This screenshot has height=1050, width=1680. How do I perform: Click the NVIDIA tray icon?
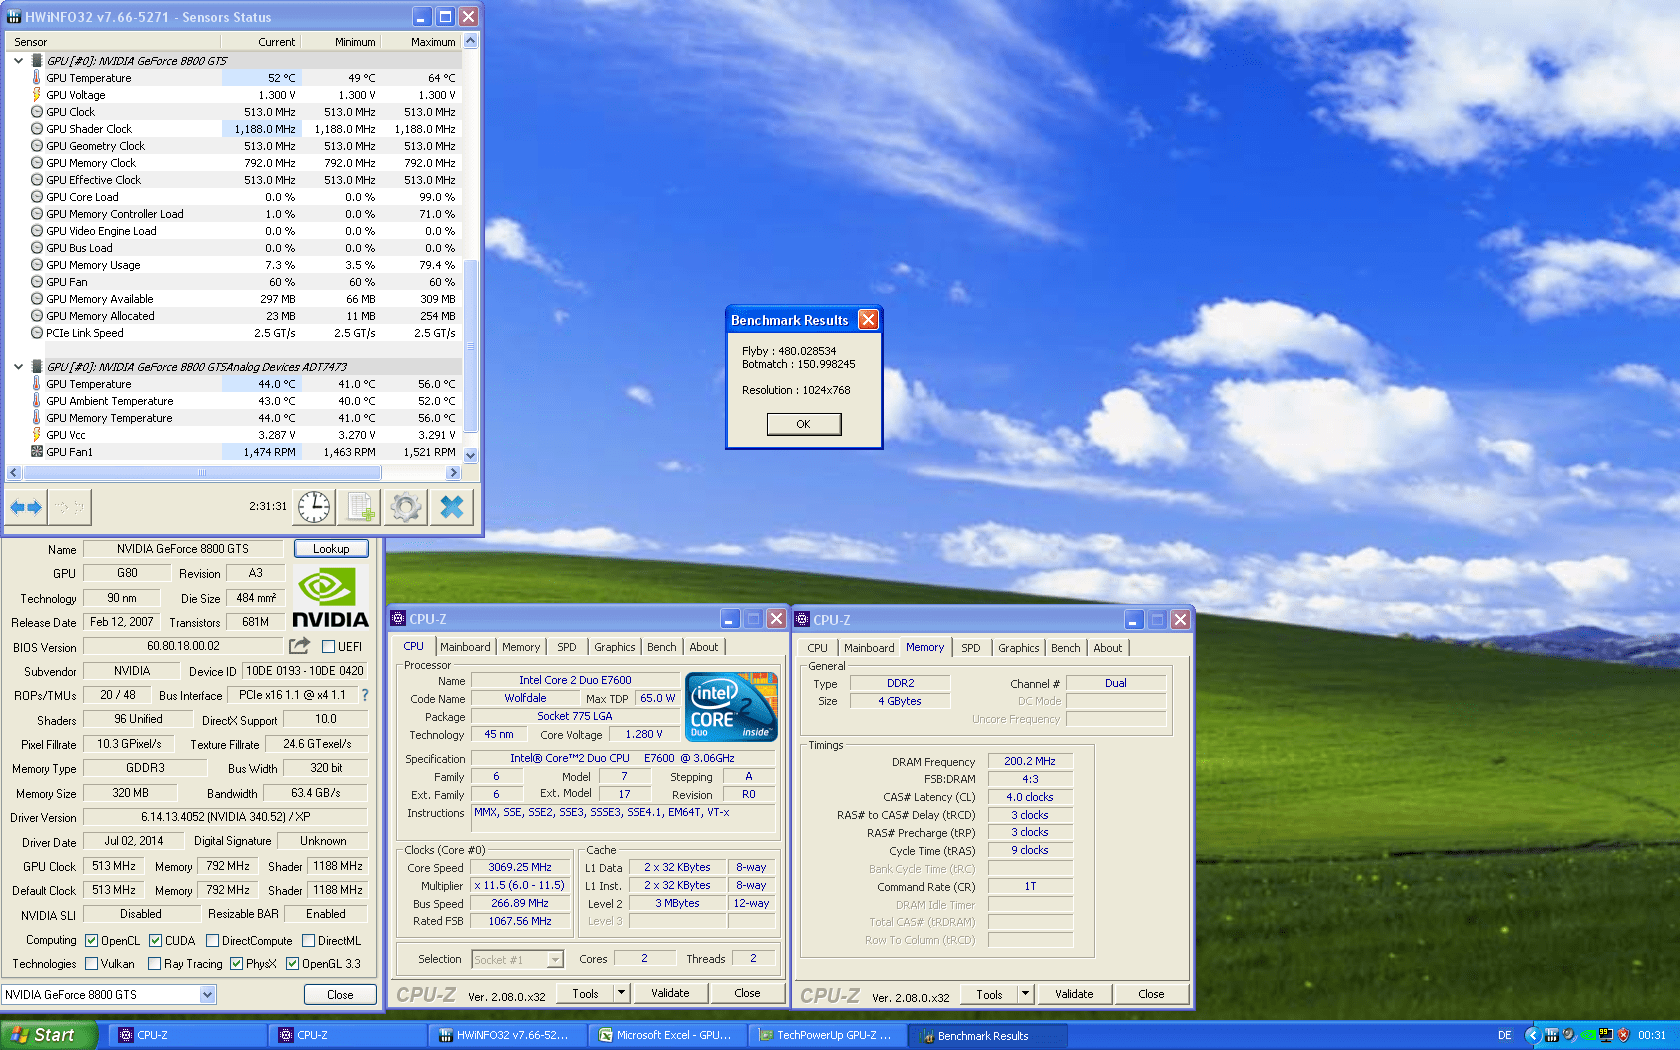pos(1588,1035)
